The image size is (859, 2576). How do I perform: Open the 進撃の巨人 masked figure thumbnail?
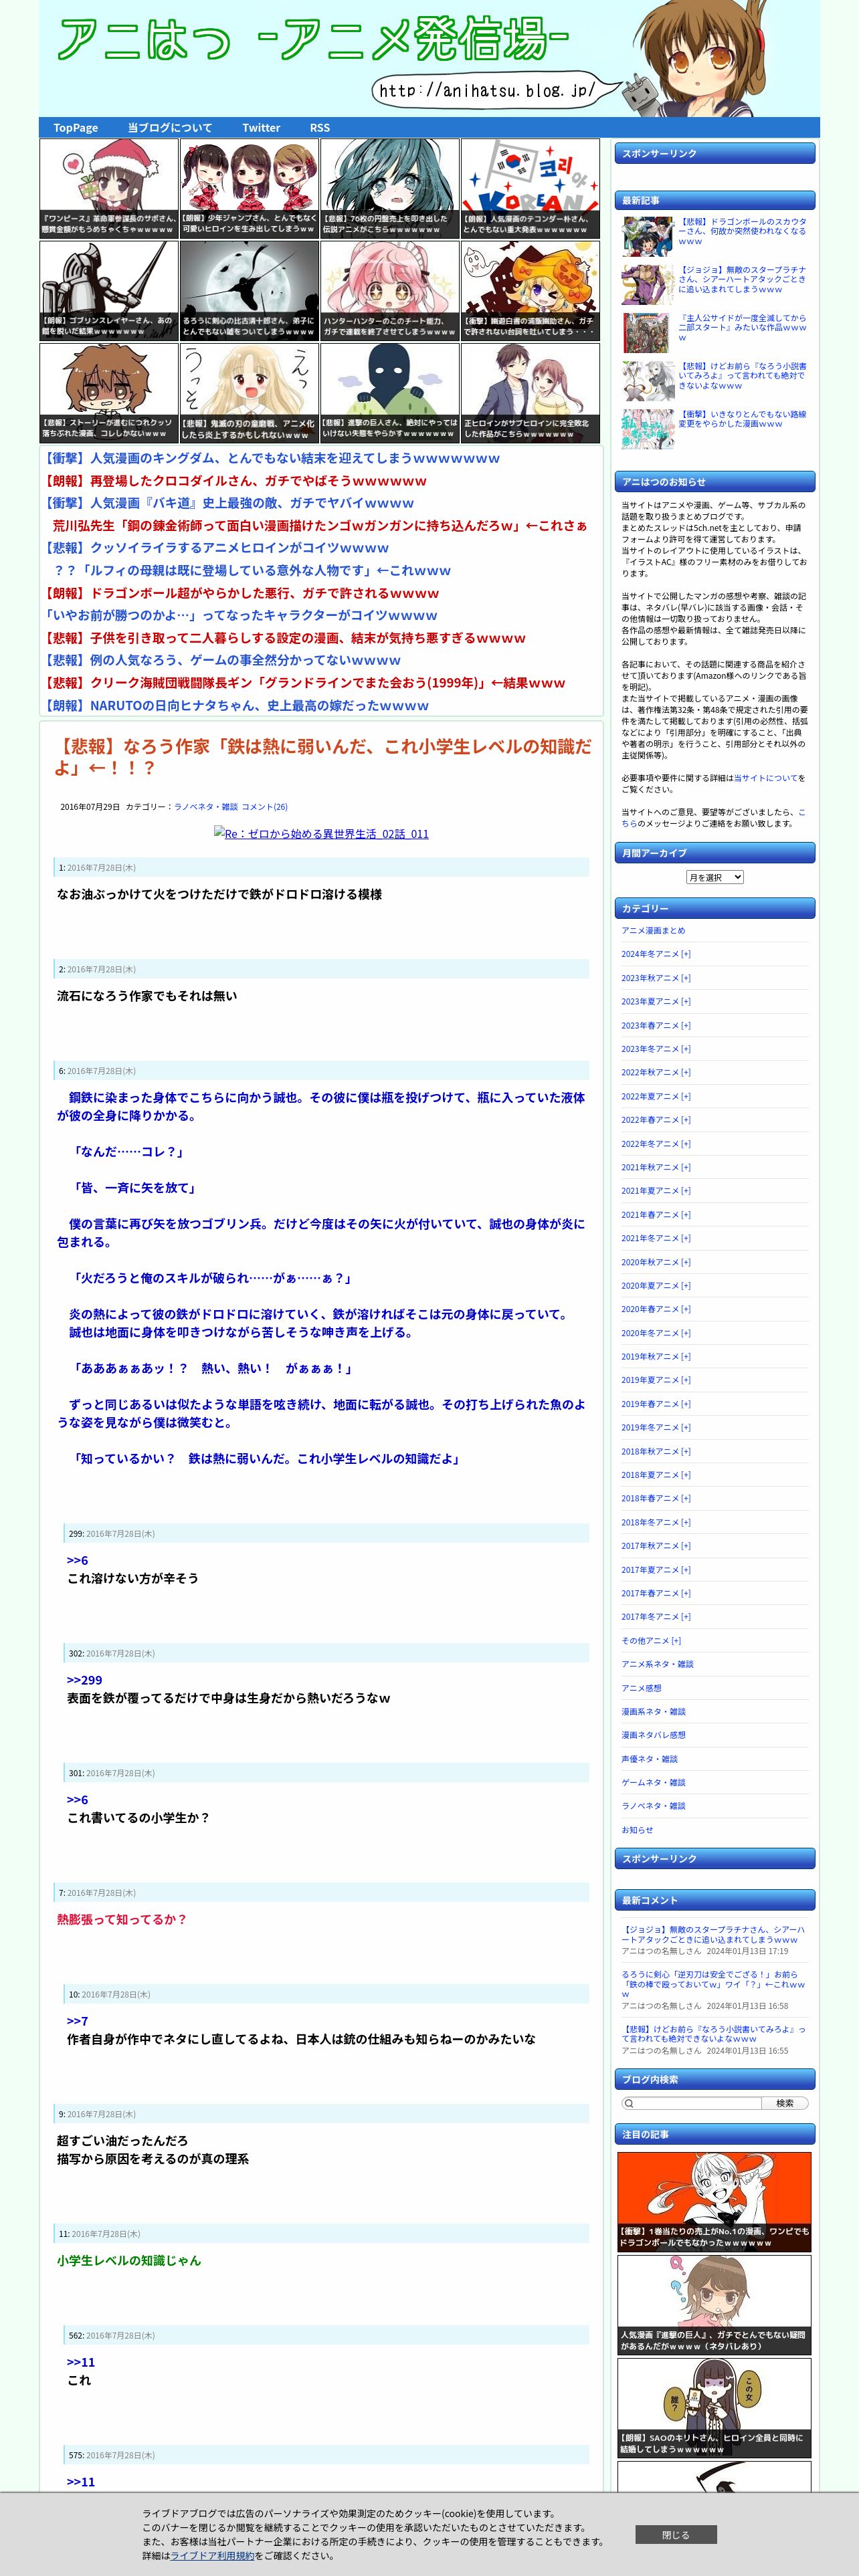[x=390, y=393]
